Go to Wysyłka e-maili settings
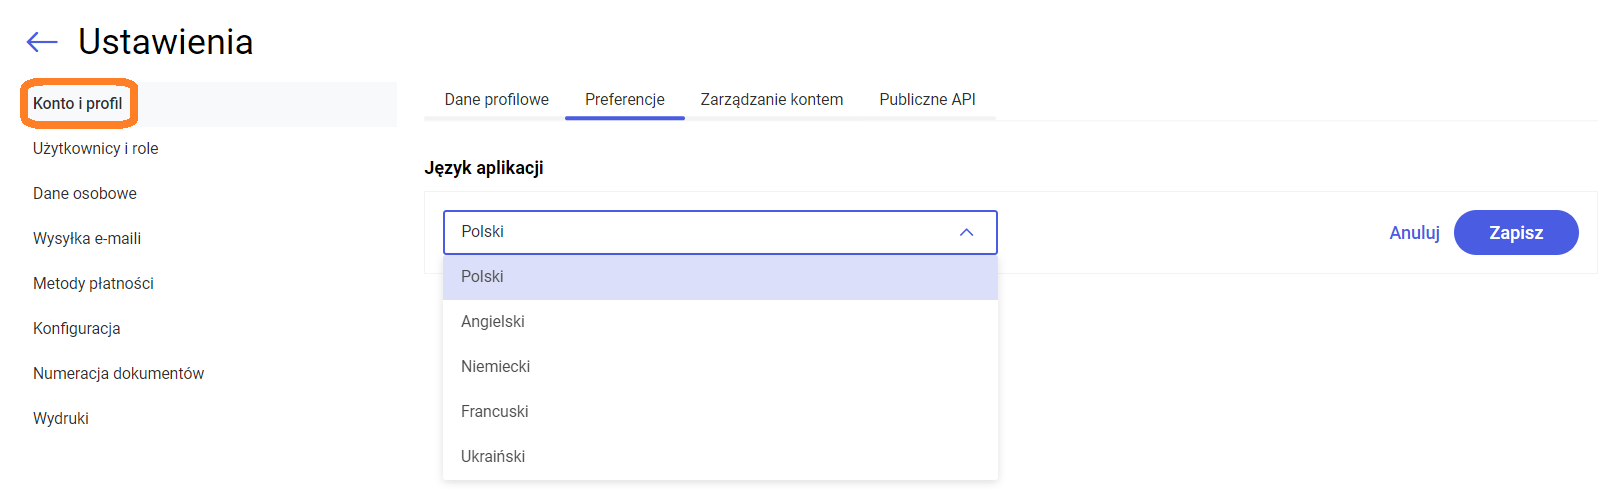The image size is (1623, 489). pyautogui.click(x=87, y=239)
